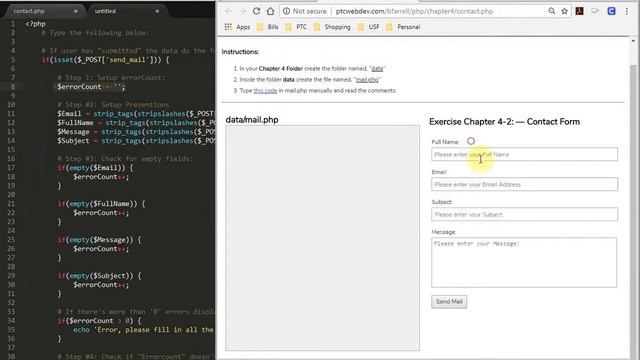The width and height of the screenshot is (640, 360).
Task: Click the scrollbar up arrow
Action: coord(633,41)
